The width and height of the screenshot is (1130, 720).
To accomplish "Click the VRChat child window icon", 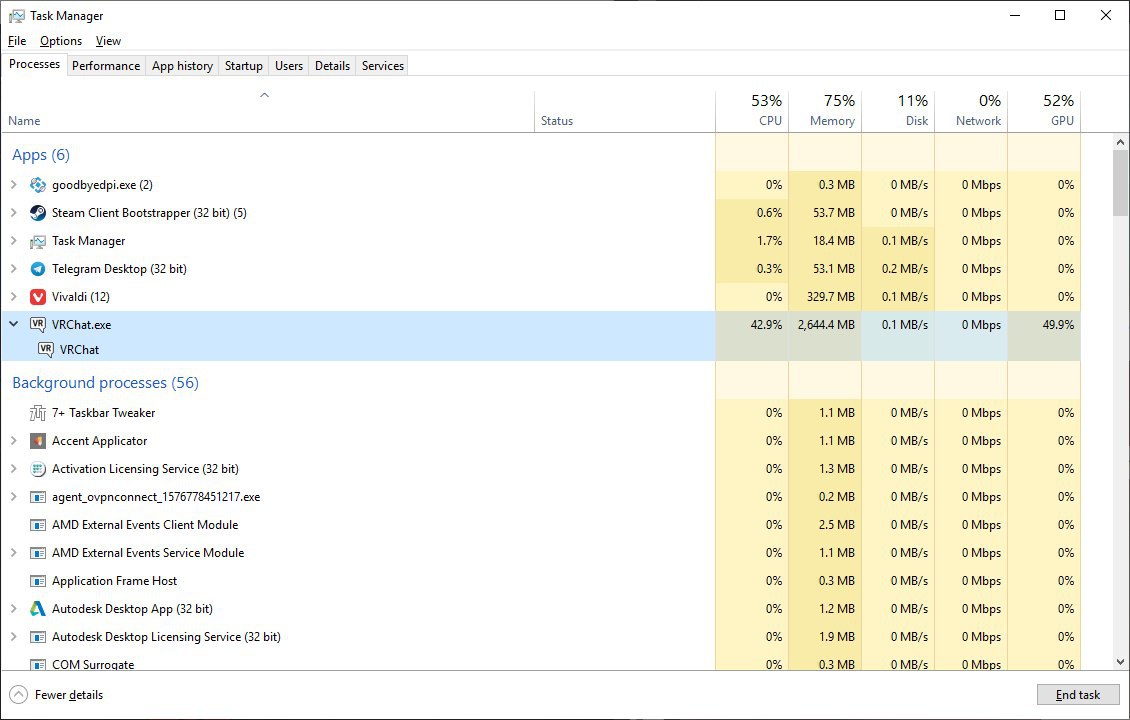I will (45, 350).
